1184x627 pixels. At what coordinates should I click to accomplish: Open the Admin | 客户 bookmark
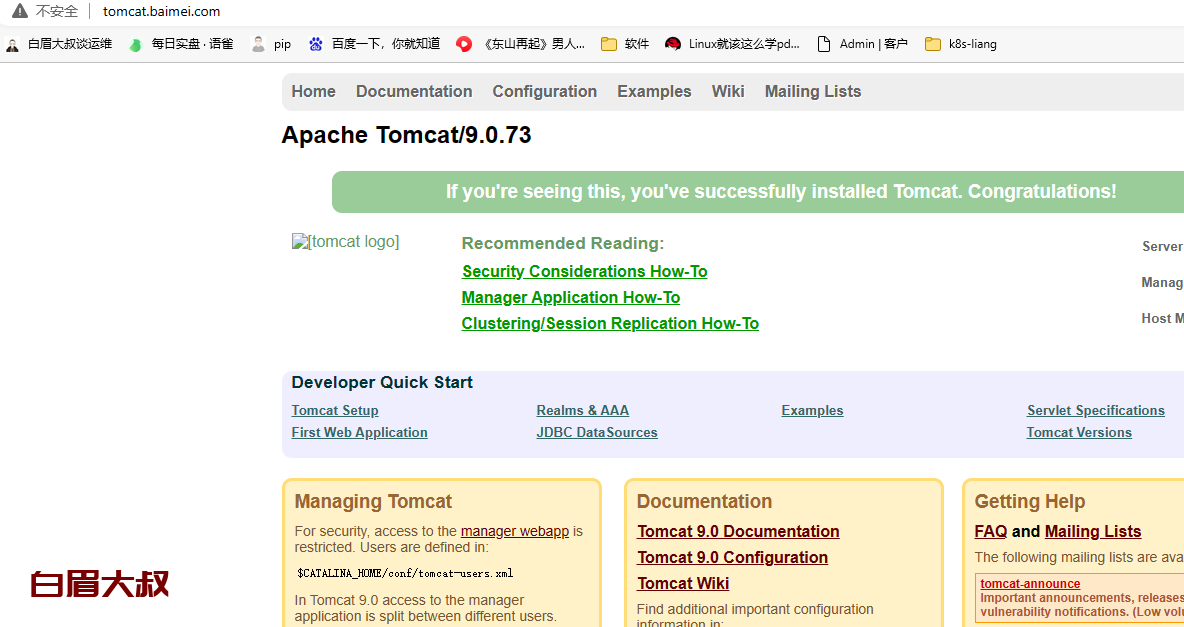click(862, 44)
